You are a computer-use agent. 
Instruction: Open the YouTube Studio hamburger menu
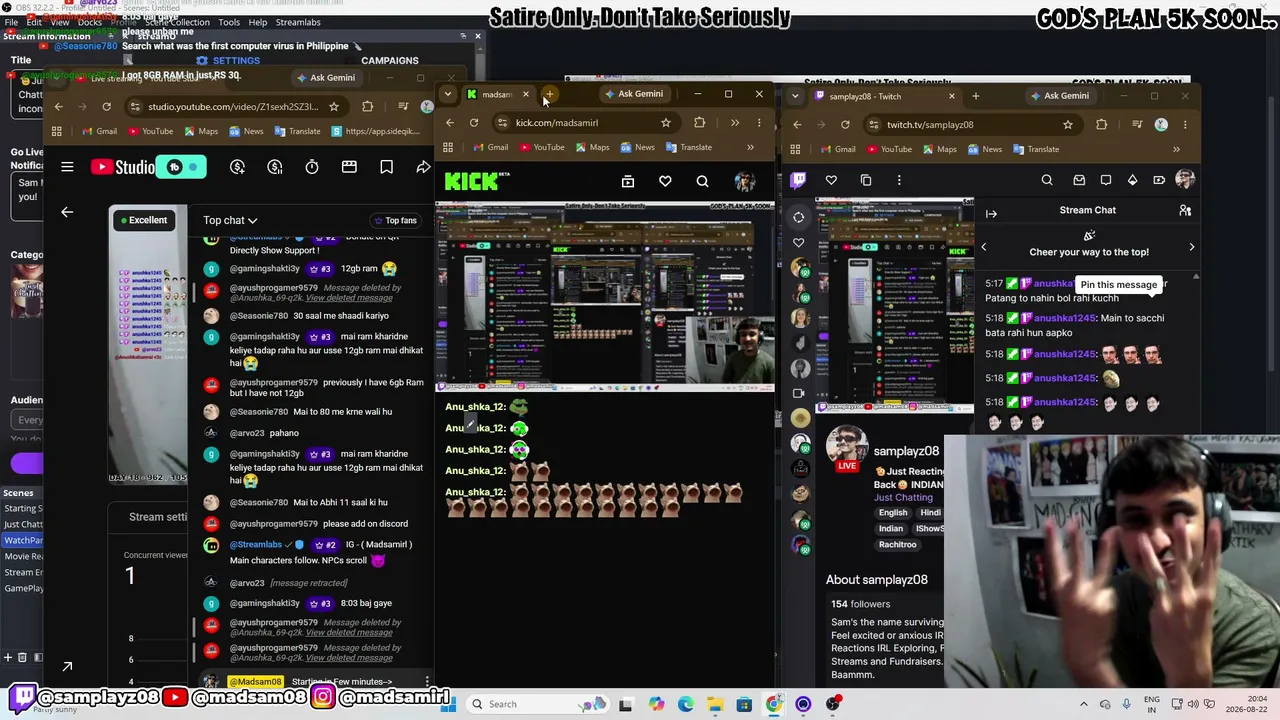tap(67, 167)
